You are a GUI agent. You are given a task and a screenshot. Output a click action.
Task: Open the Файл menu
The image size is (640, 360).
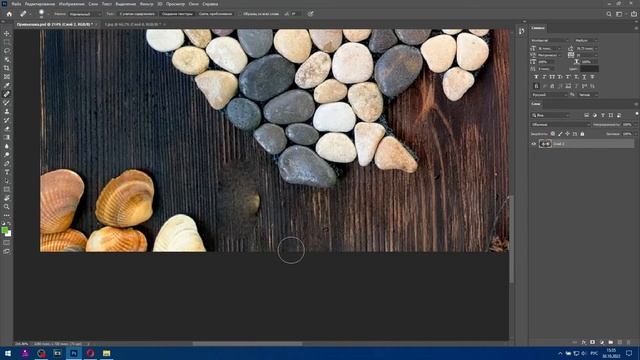[16, 4]
